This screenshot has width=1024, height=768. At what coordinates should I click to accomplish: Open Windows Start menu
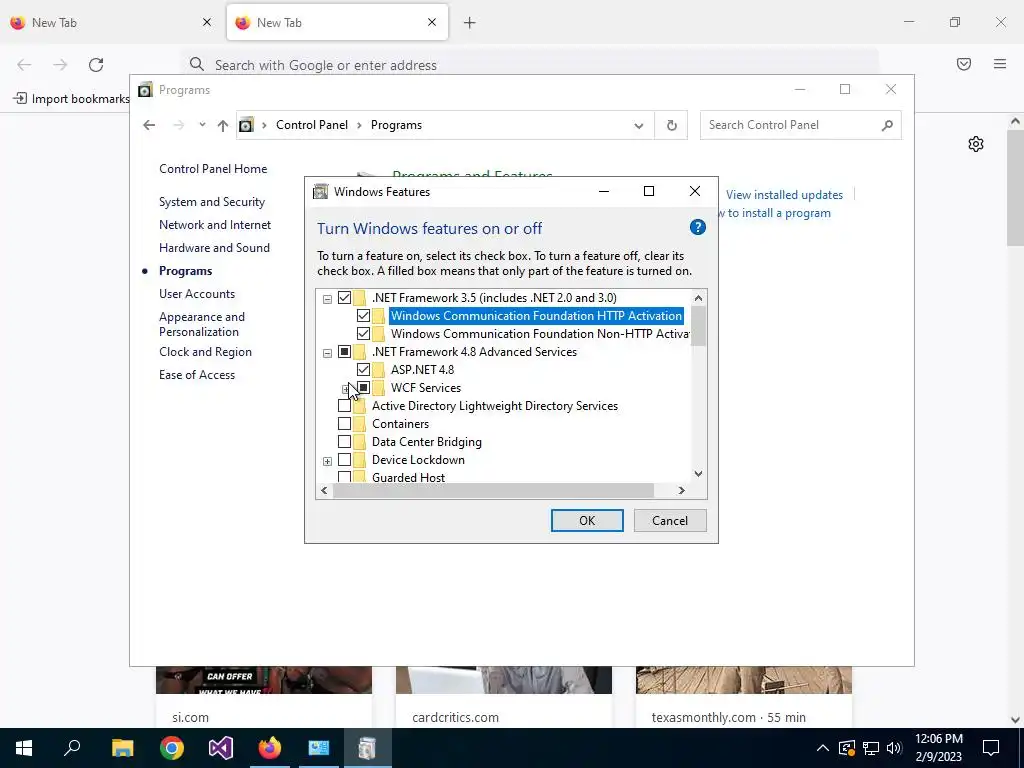click(24, 748)
